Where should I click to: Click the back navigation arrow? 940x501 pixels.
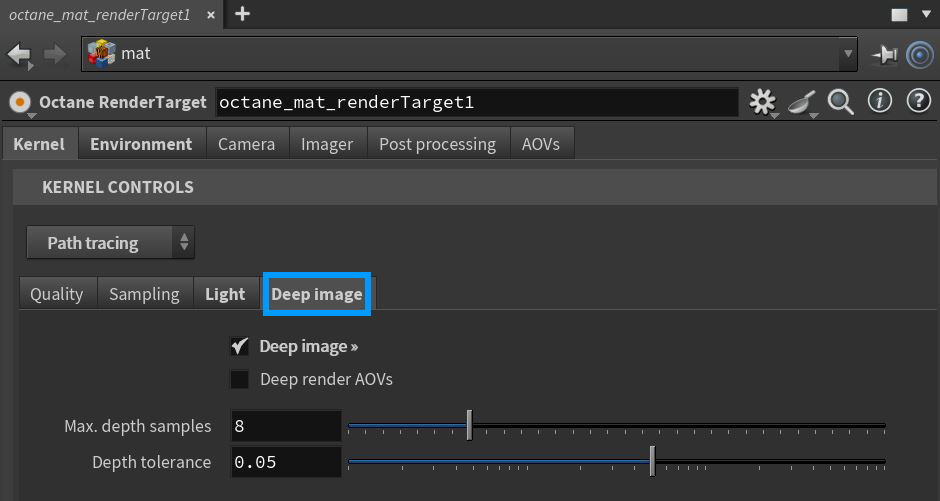pyautogui.click(x=19, y=54)
